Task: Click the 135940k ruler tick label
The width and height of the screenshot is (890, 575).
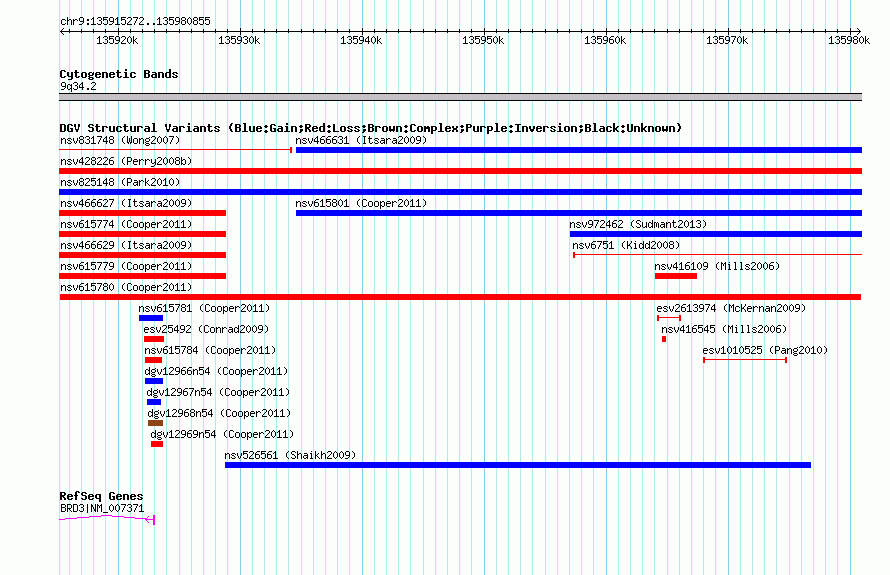Action: [x=361, y=40]
